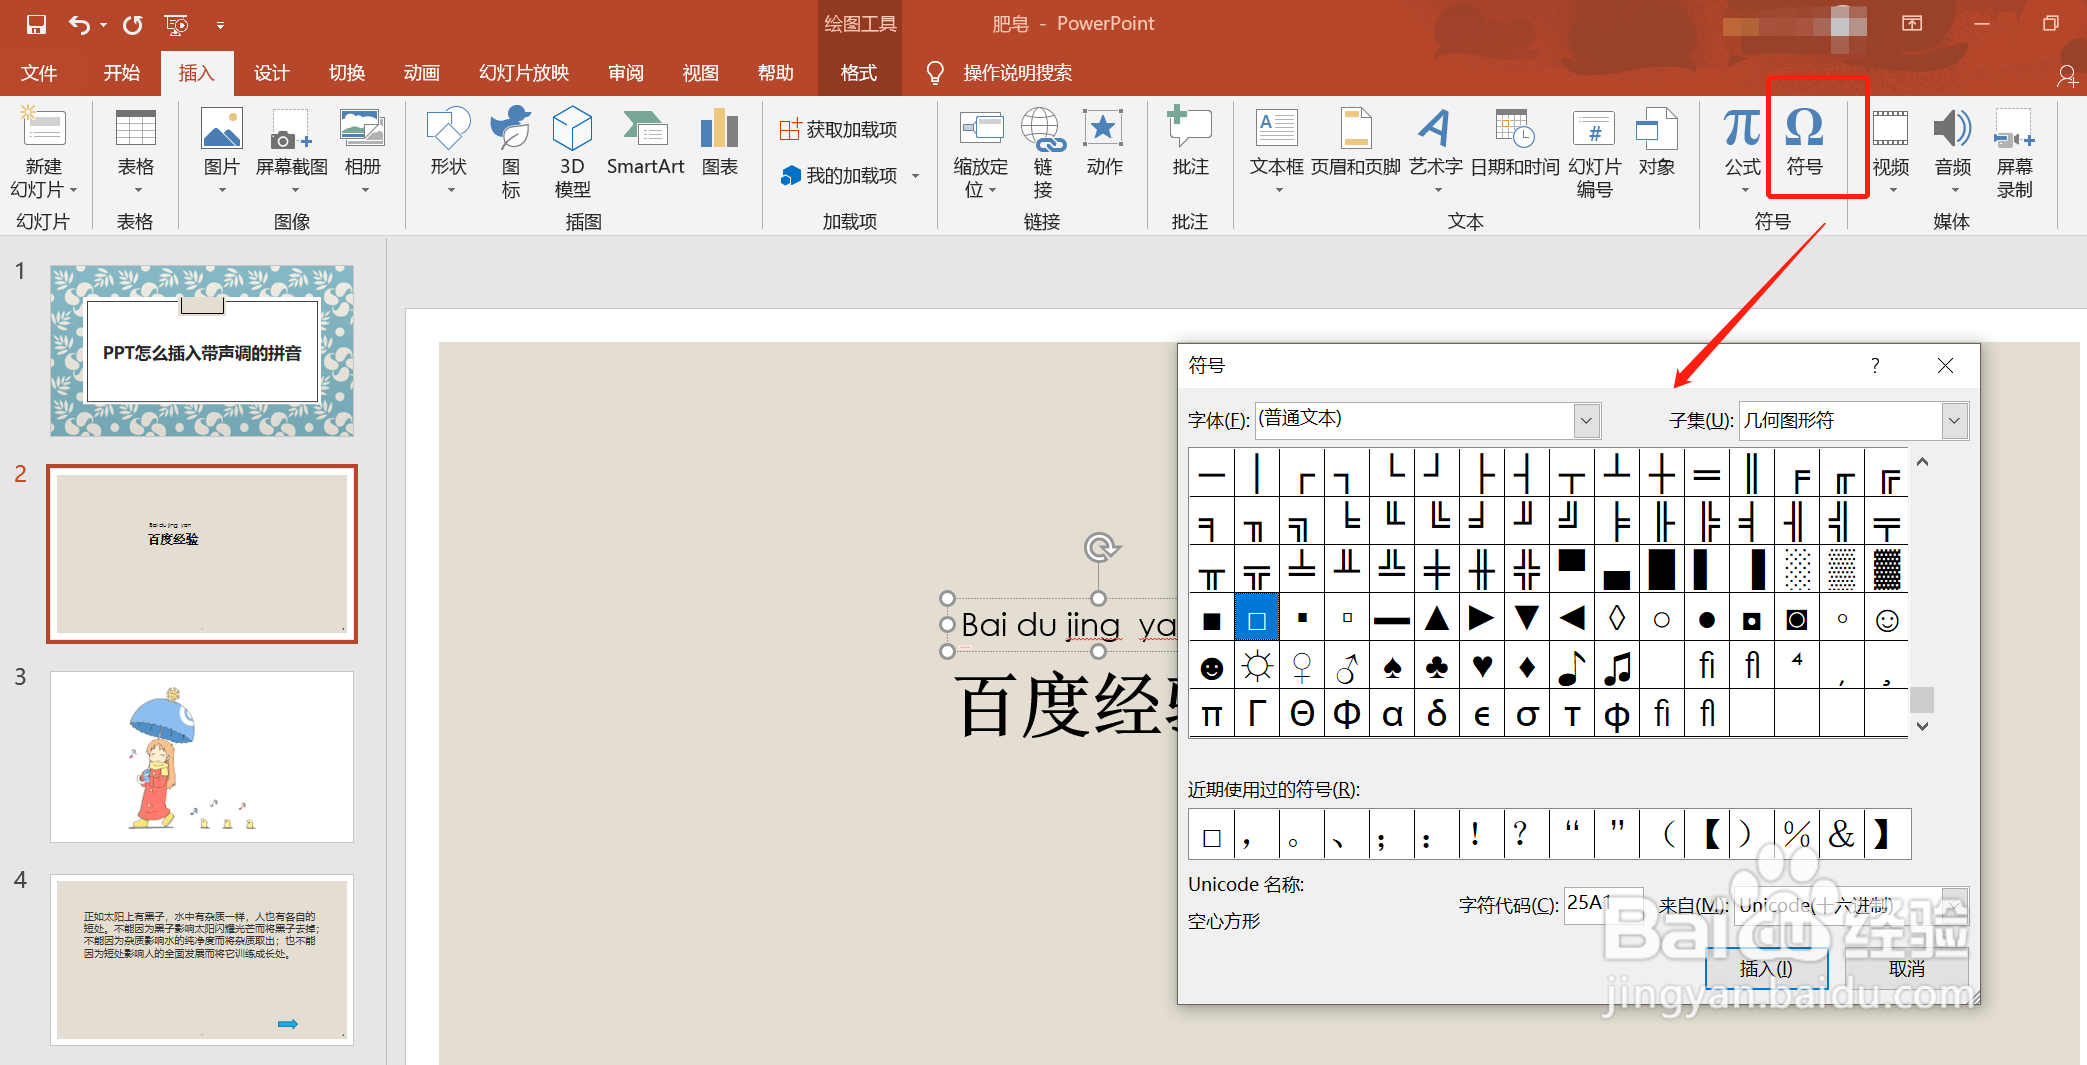Click the Undo arrow icon
The width and height of the screenshot is (2087, 1065).
(80, 24)
